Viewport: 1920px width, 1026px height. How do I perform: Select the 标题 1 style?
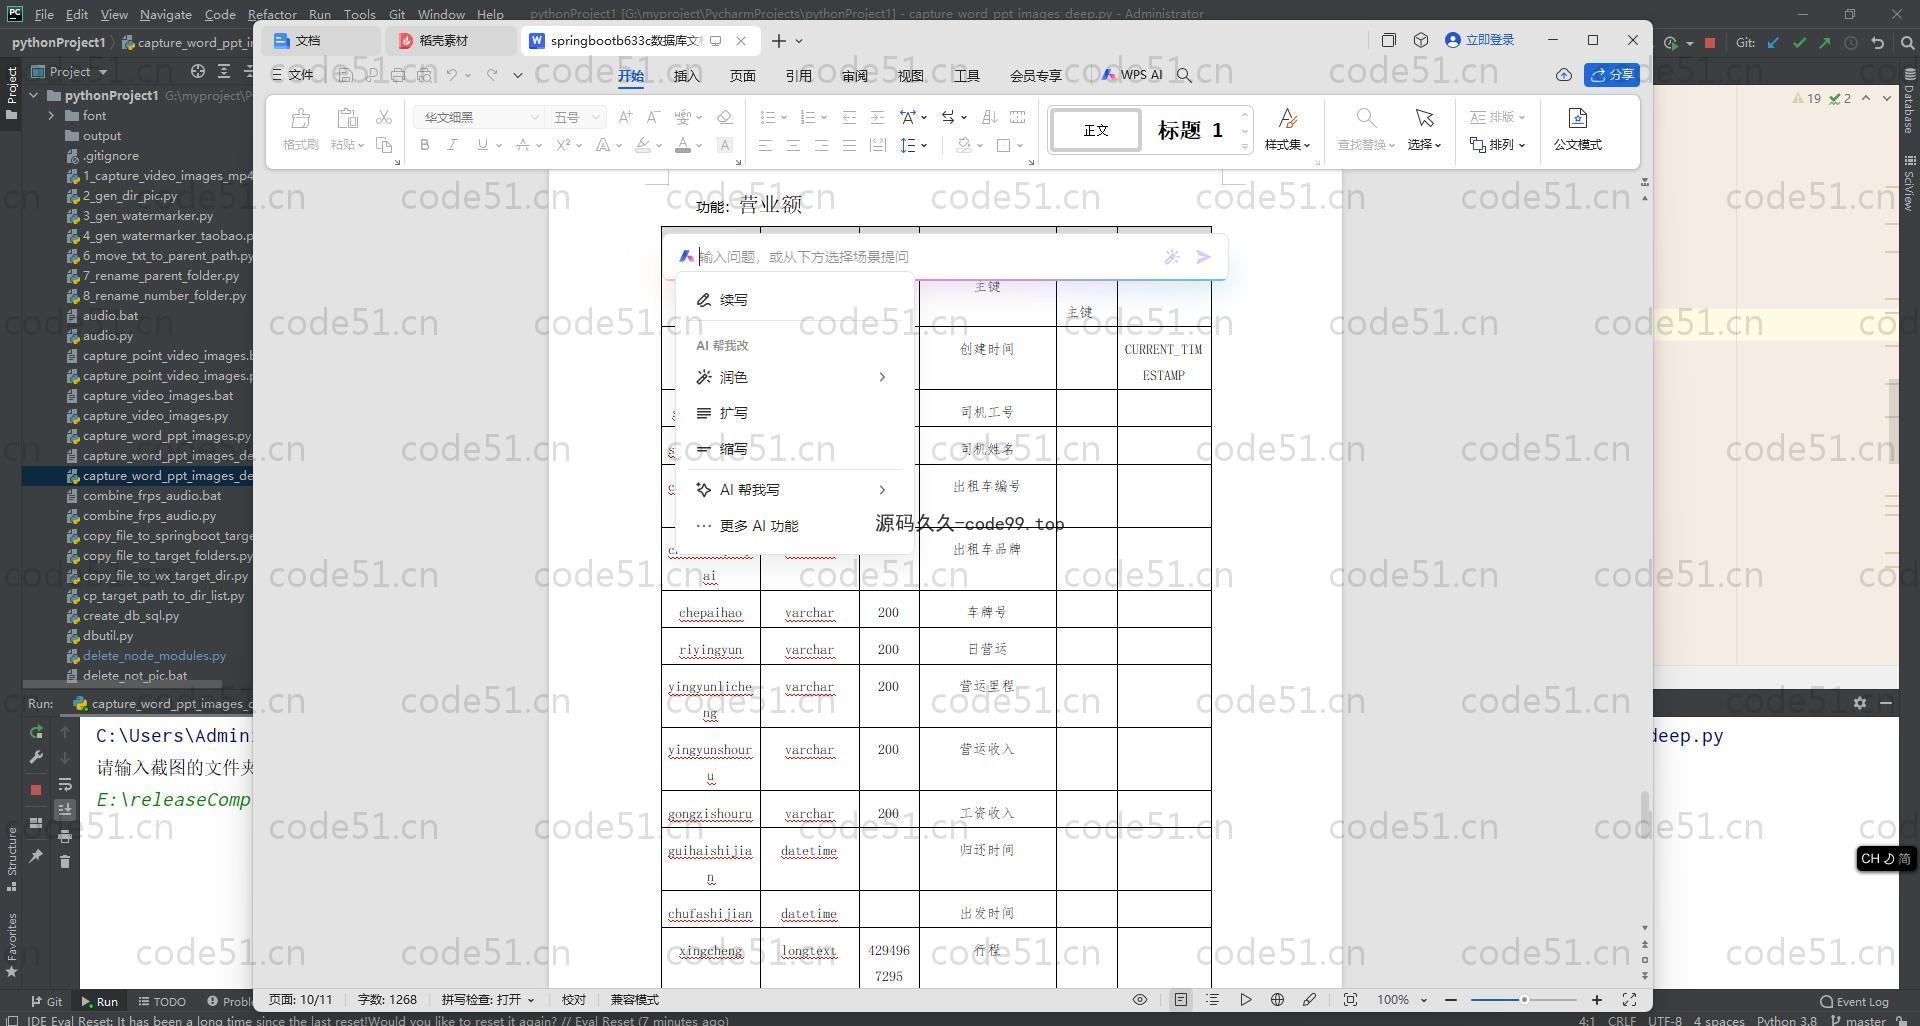pos(1190,130)
